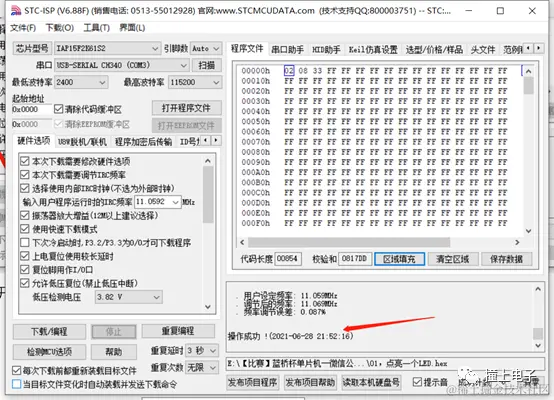
Task: Switch to 头文件 tab
Action: coord(483,50)
